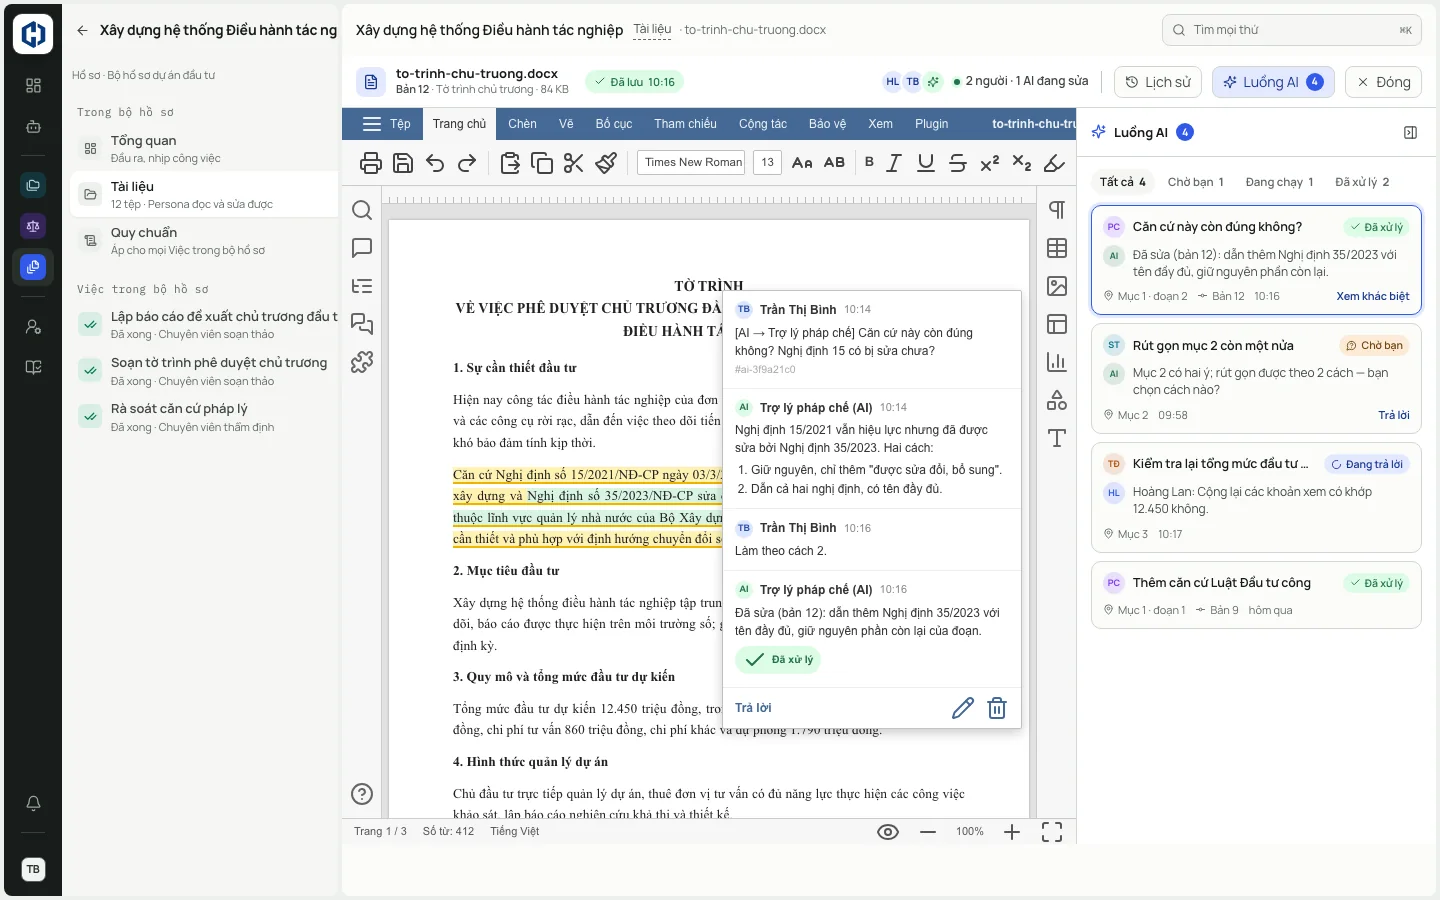Switch to the Tham chiếu tab
This screenshot has width=1440, height=900.
[685, 124]
